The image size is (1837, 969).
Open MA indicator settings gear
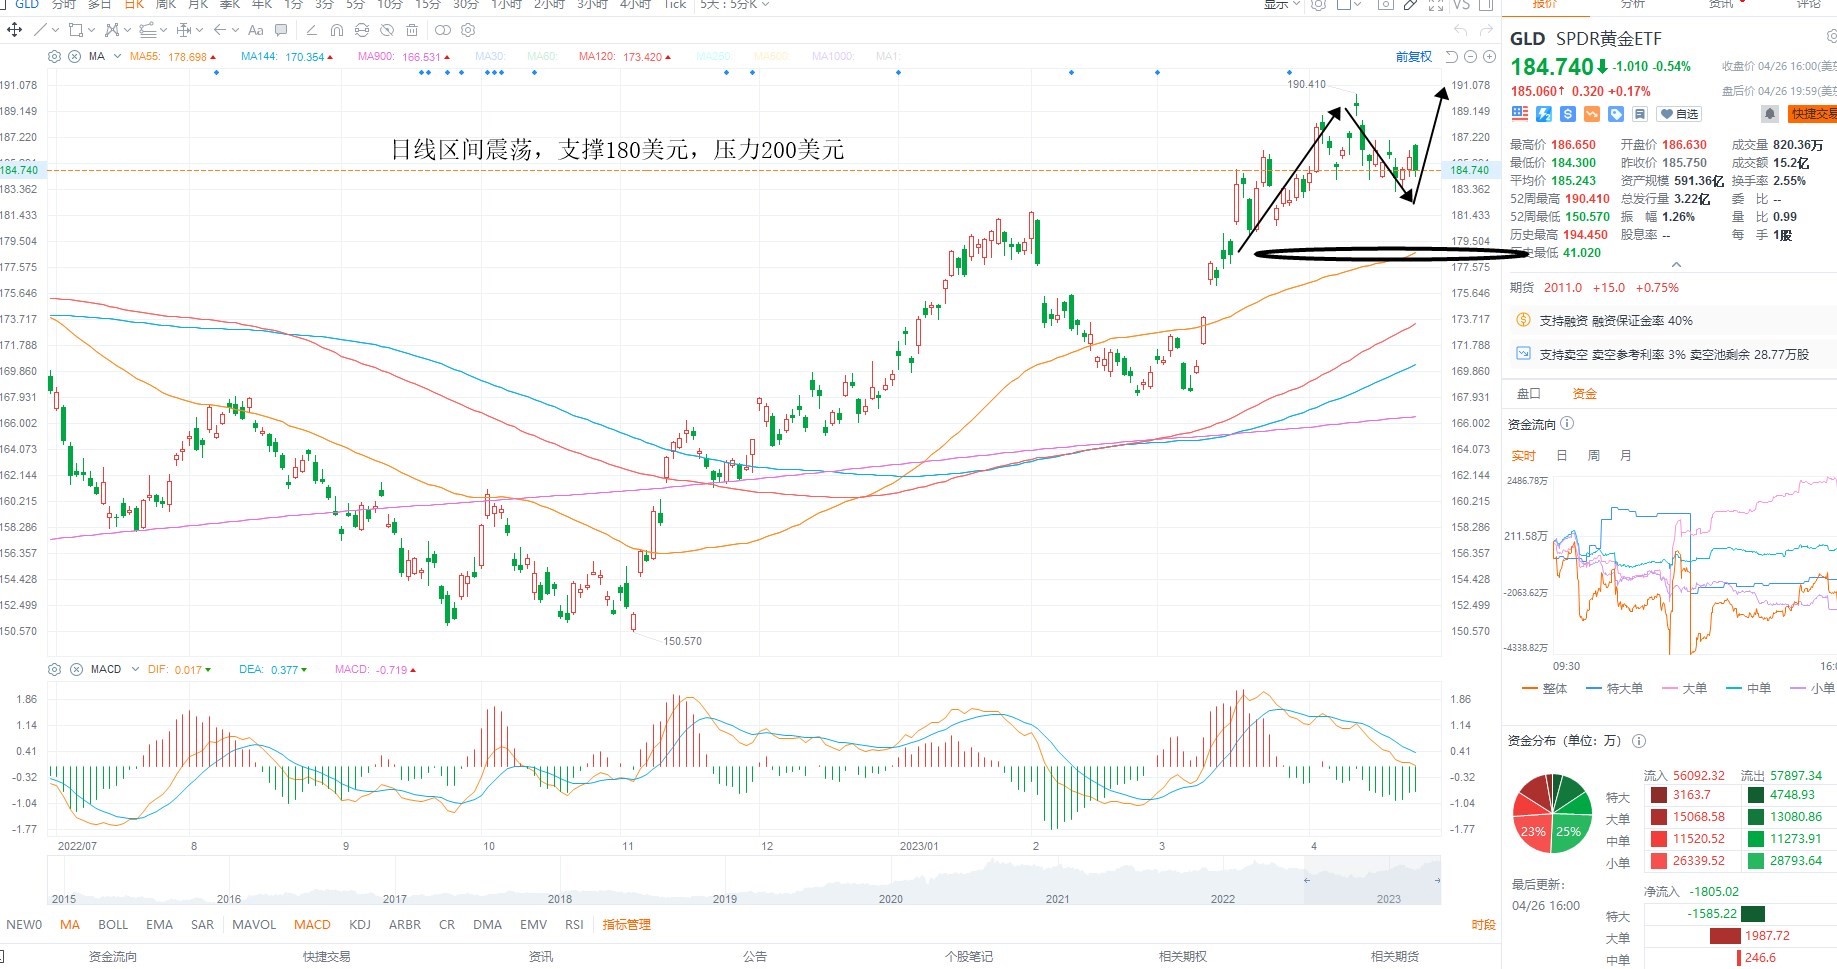(x=55, y=57)
